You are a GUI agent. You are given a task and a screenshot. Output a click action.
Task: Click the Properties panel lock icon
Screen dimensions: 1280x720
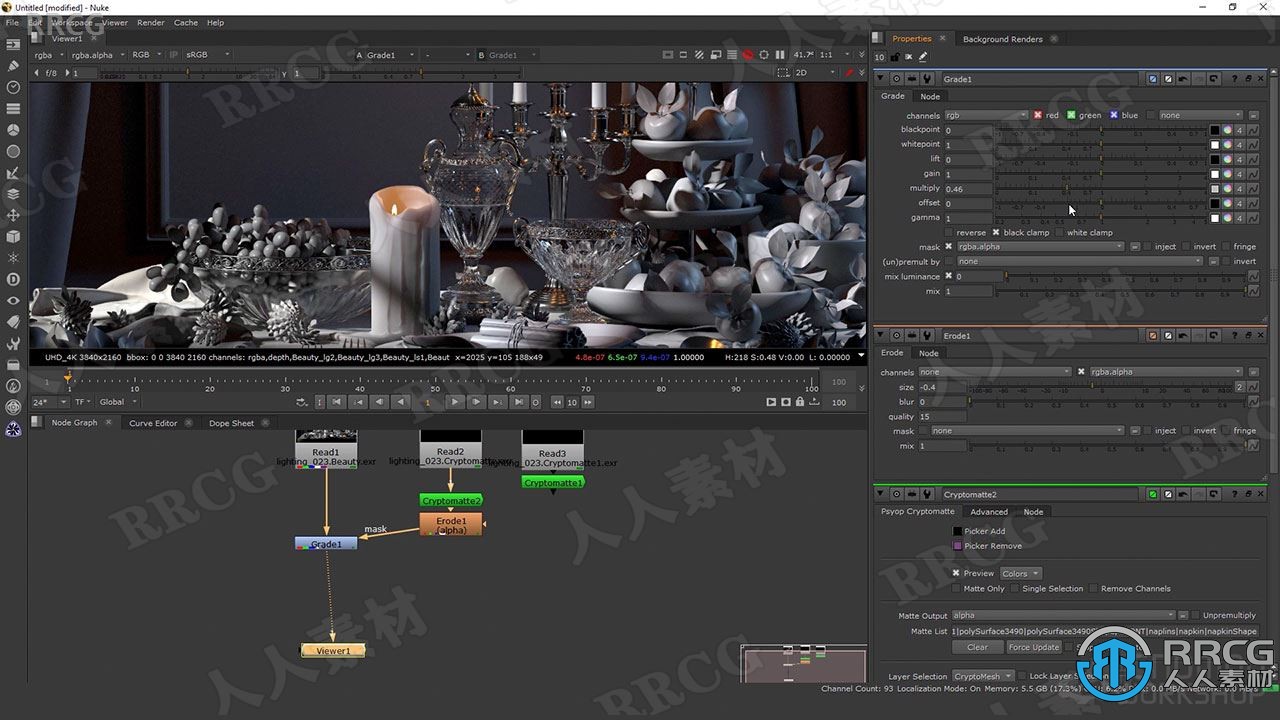894,57
